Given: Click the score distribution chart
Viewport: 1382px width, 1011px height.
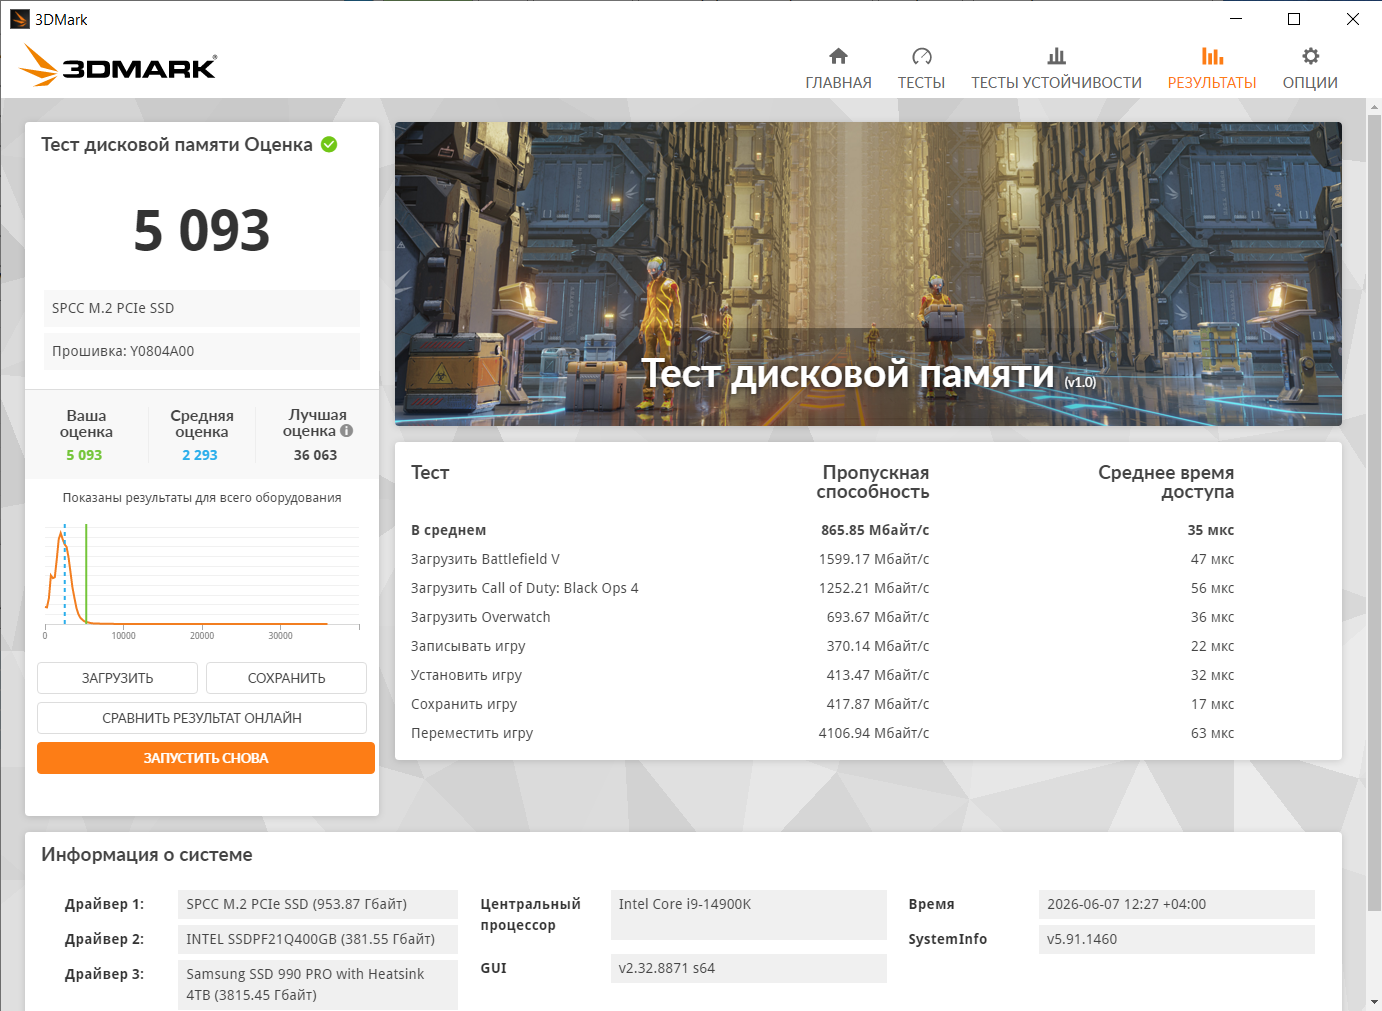Looking at the screenshot, I should pyautogui.click(x=202, y=580).
